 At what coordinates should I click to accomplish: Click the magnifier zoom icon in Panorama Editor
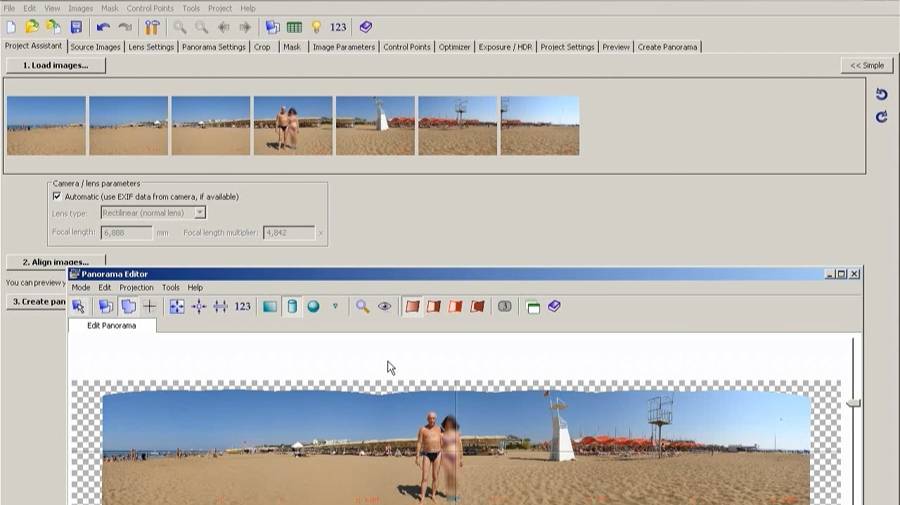362,306
